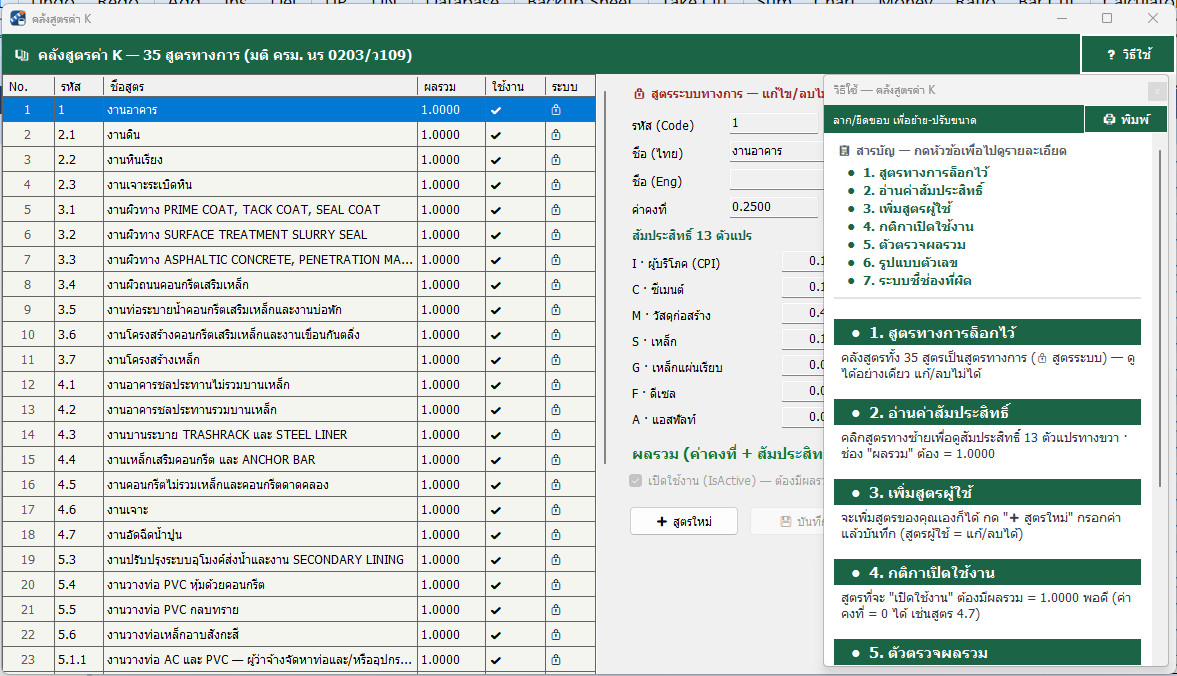Jump to help topic 5. ตัวตรวจผลรวม
The image size is (1177, 676).
coord(914,245)
